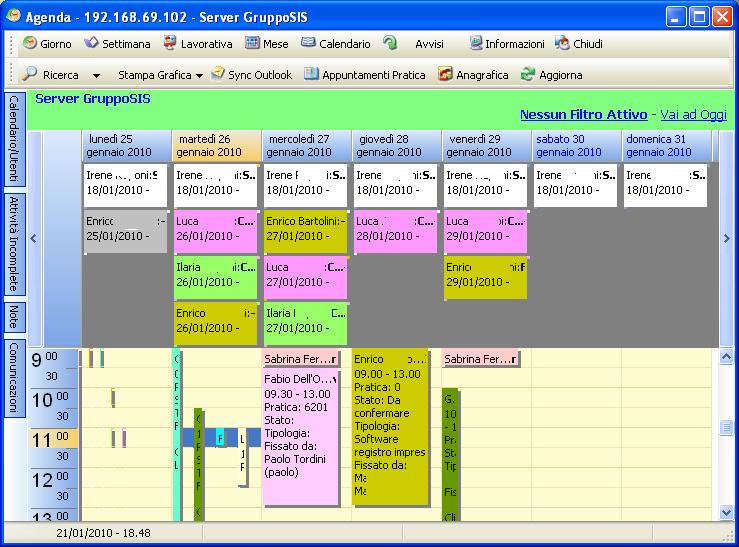The width and height of the screenshot is (739, 547).
Task: Select pink Luca 28/01/2010 all-day event
Action: (x=395, y=231)
